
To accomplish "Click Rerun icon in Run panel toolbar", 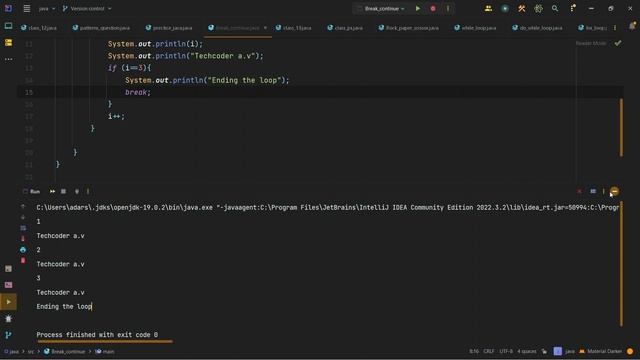I will [x=52, y=191].
